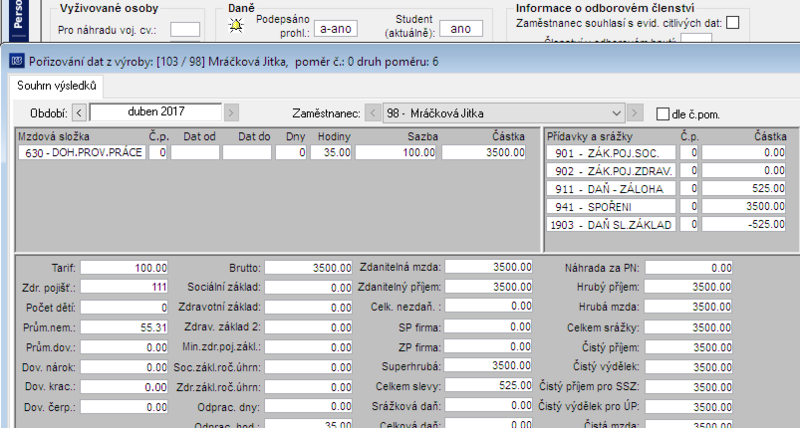Click the Náhrada za PN field
800x428 pixels.
click(x=689, y=268)
